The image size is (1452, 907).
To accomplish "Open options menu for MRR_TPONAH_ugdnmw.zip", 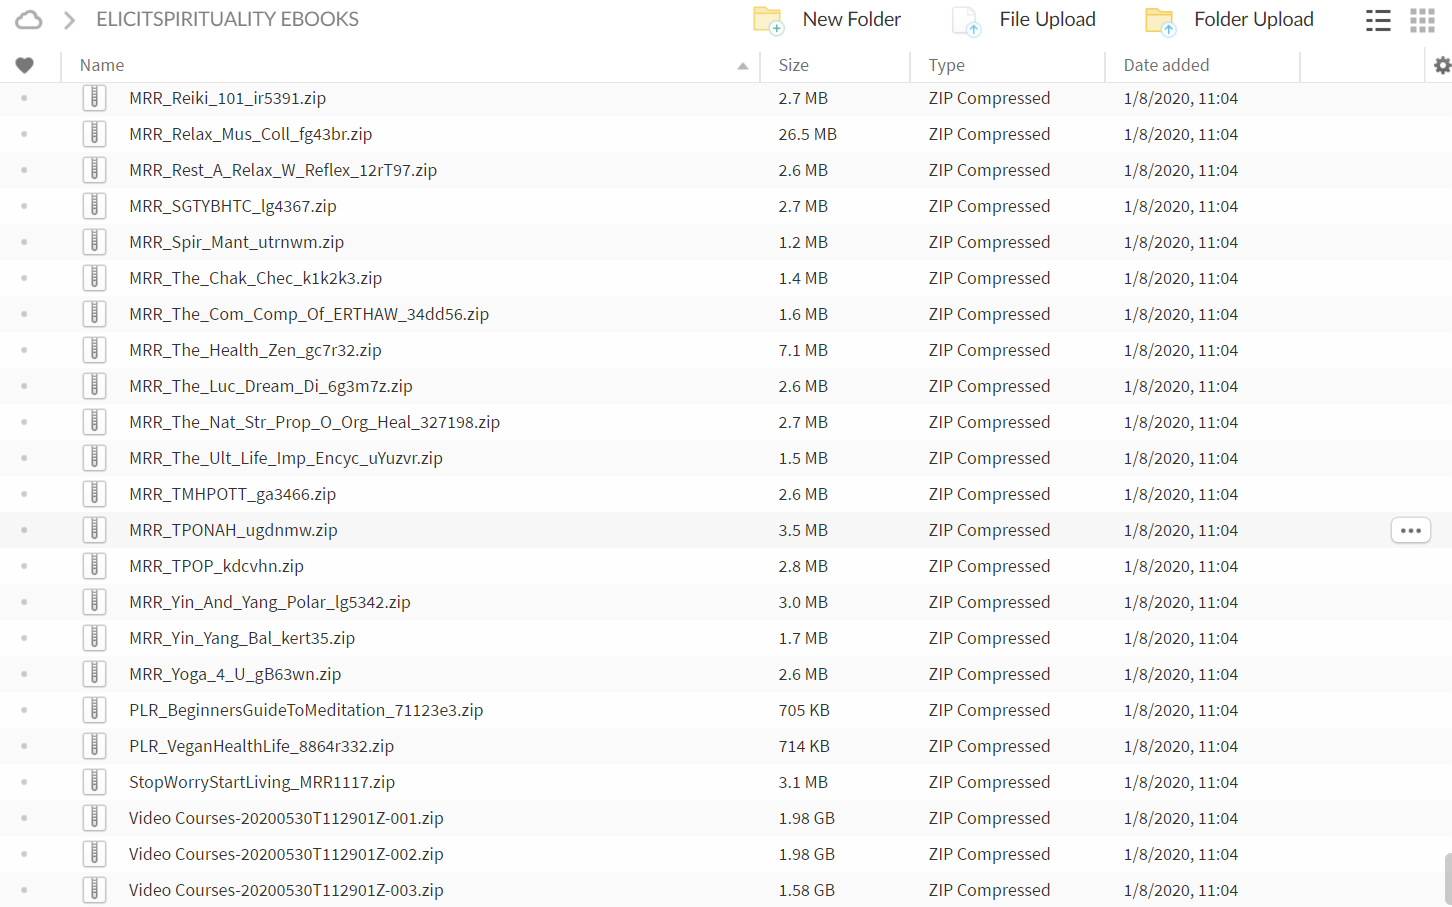I will (1411, 530).
